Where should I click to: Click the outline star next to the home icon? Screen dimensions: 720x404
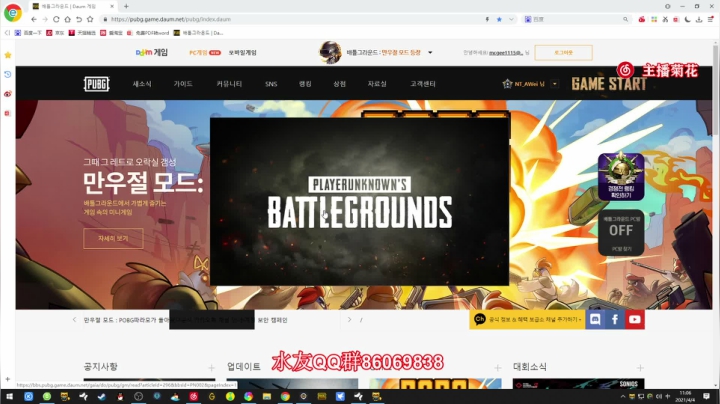click(x=90, y=19)
